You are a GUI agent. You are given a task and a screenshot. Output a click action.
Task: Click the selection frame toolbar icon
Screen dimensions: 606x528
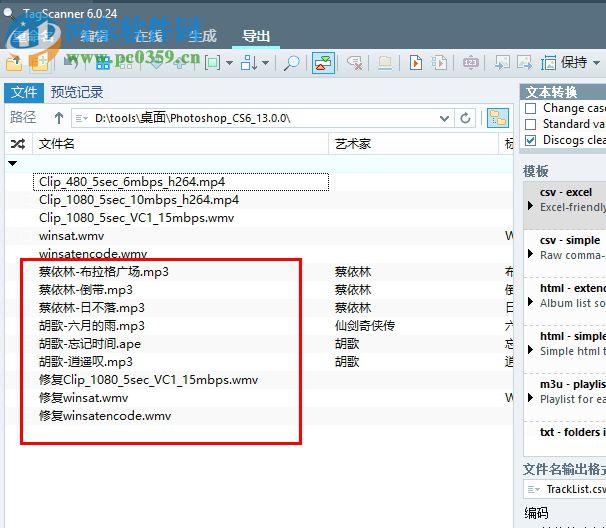click(x=213, y=63)
